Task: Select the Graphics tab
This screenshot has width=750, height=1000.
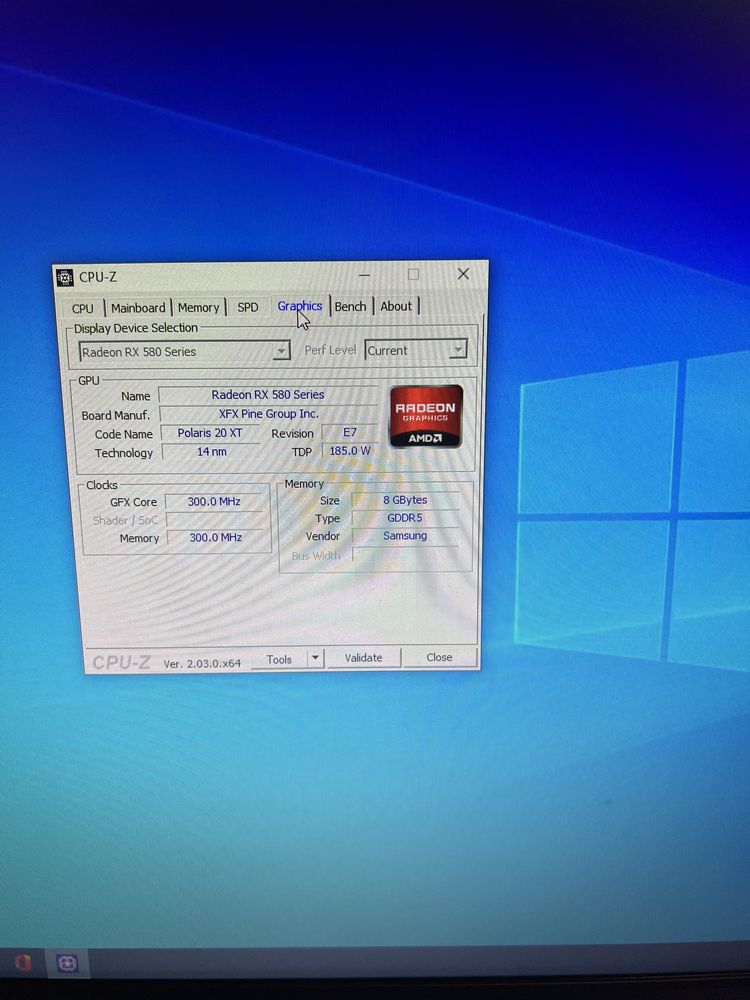Action: (x=300, y=306)
